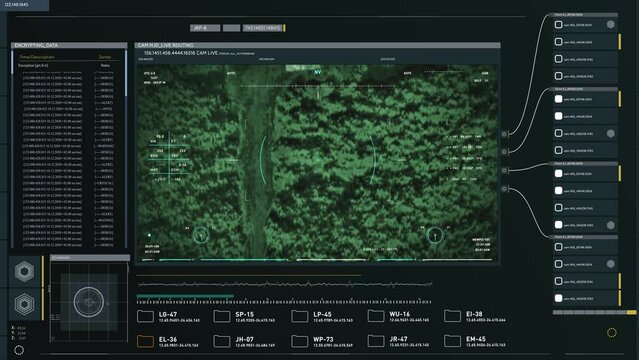Open the EM-45 folder icon

(x=452, y=341)
